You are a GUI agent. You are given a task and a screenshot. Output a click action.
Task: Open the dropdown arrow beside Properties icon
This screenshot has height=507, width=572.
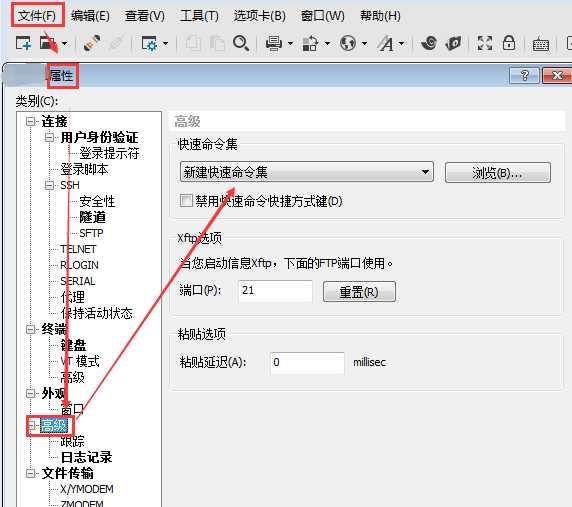166,43
